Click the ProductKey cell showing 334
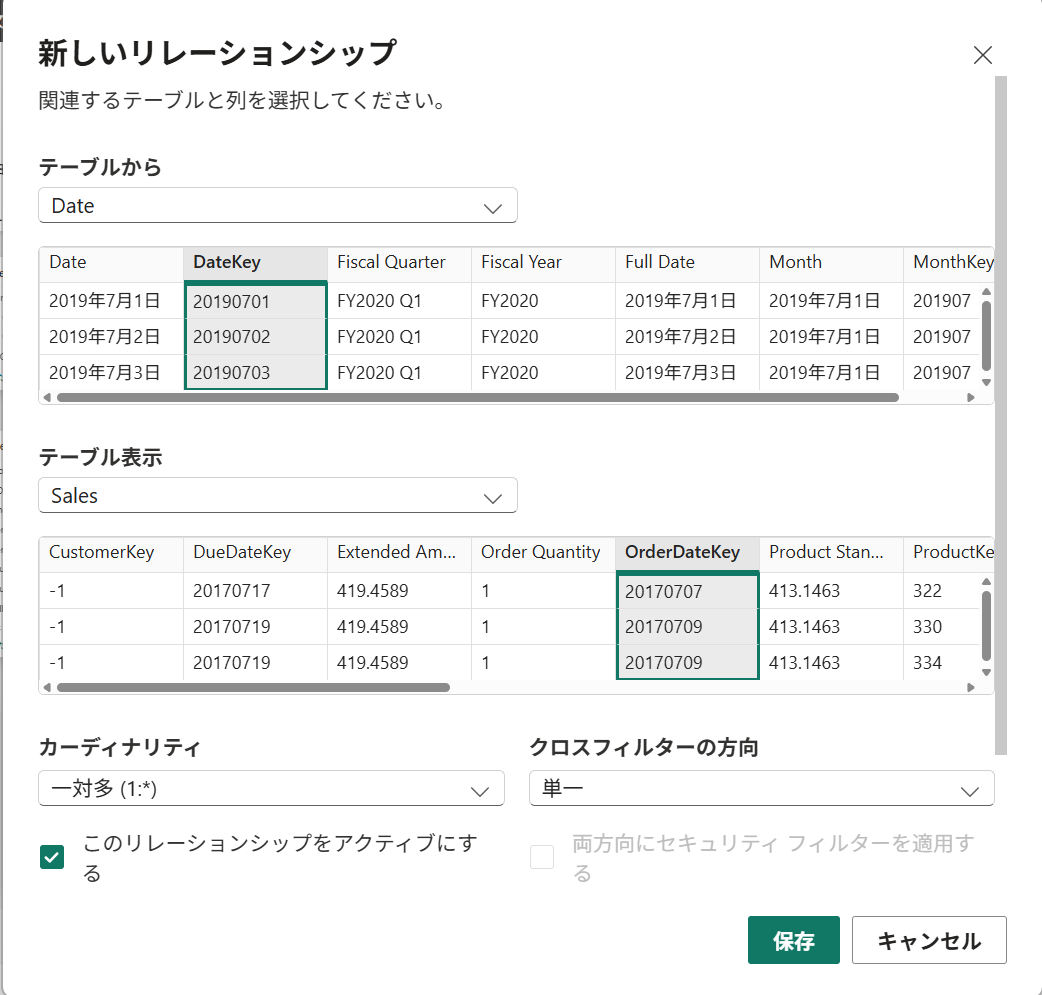 pyautogui.click(x=942, y=663)
